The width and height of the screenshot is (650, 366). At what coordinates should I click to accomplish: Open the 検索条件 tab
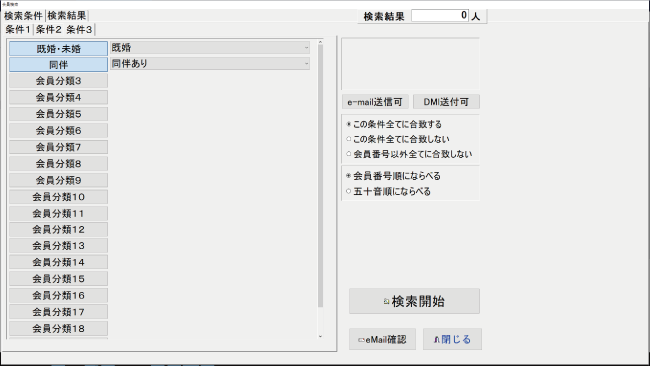pyautogui.click(x=23, y=16)
